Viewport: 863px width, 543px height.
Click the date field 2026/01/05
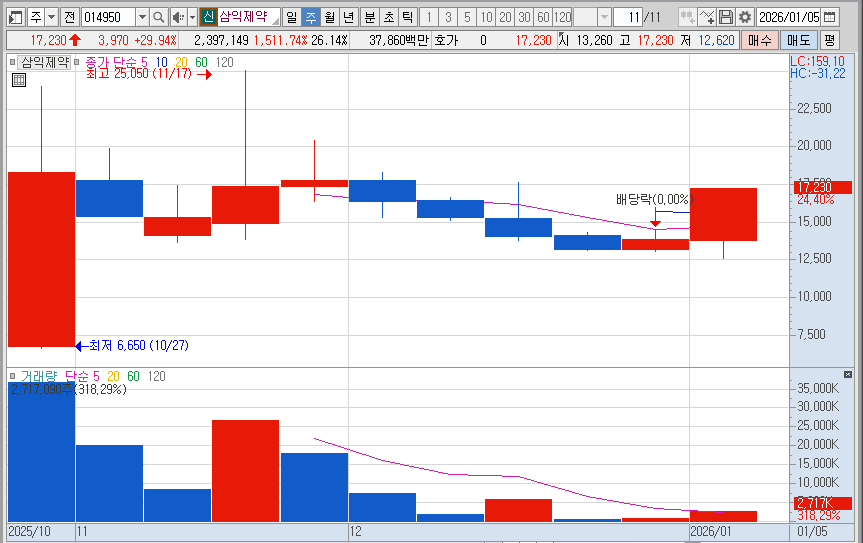pyautogui.click(x=789, y=18)
